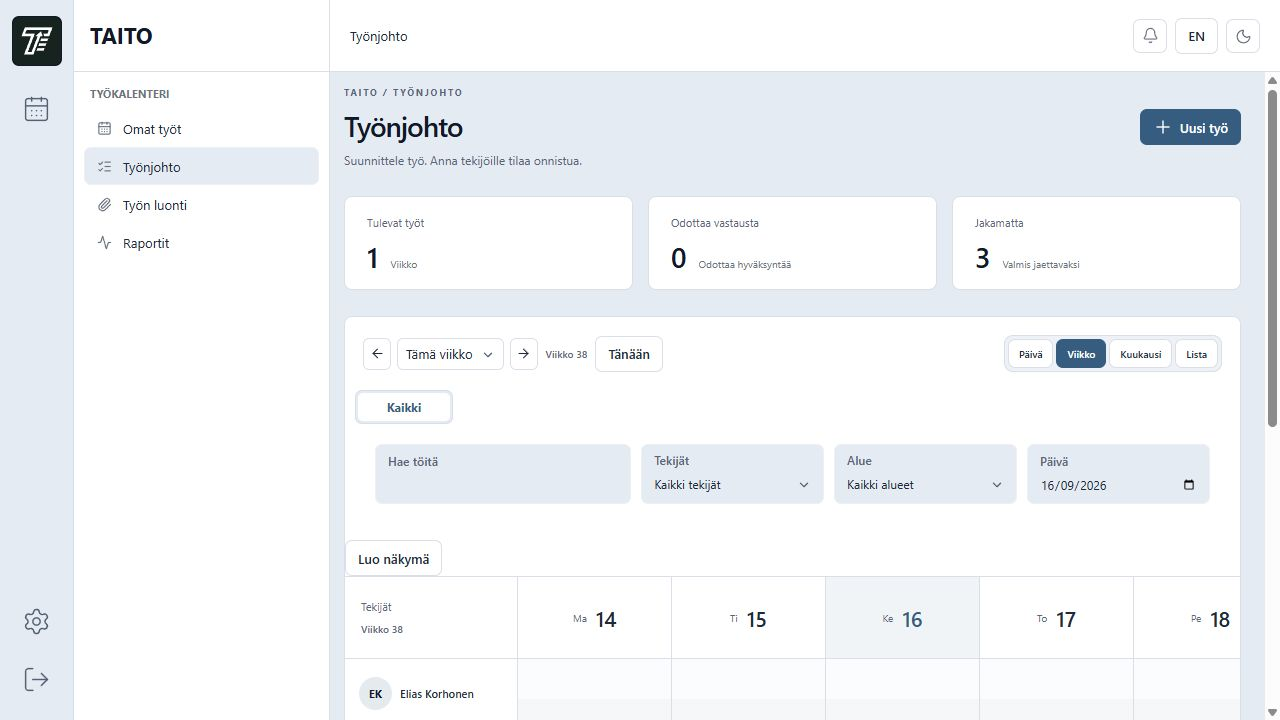This screenshot has width=1280, height=720.
Task: Click the TAITO logo icon
Action: [37, 41]
